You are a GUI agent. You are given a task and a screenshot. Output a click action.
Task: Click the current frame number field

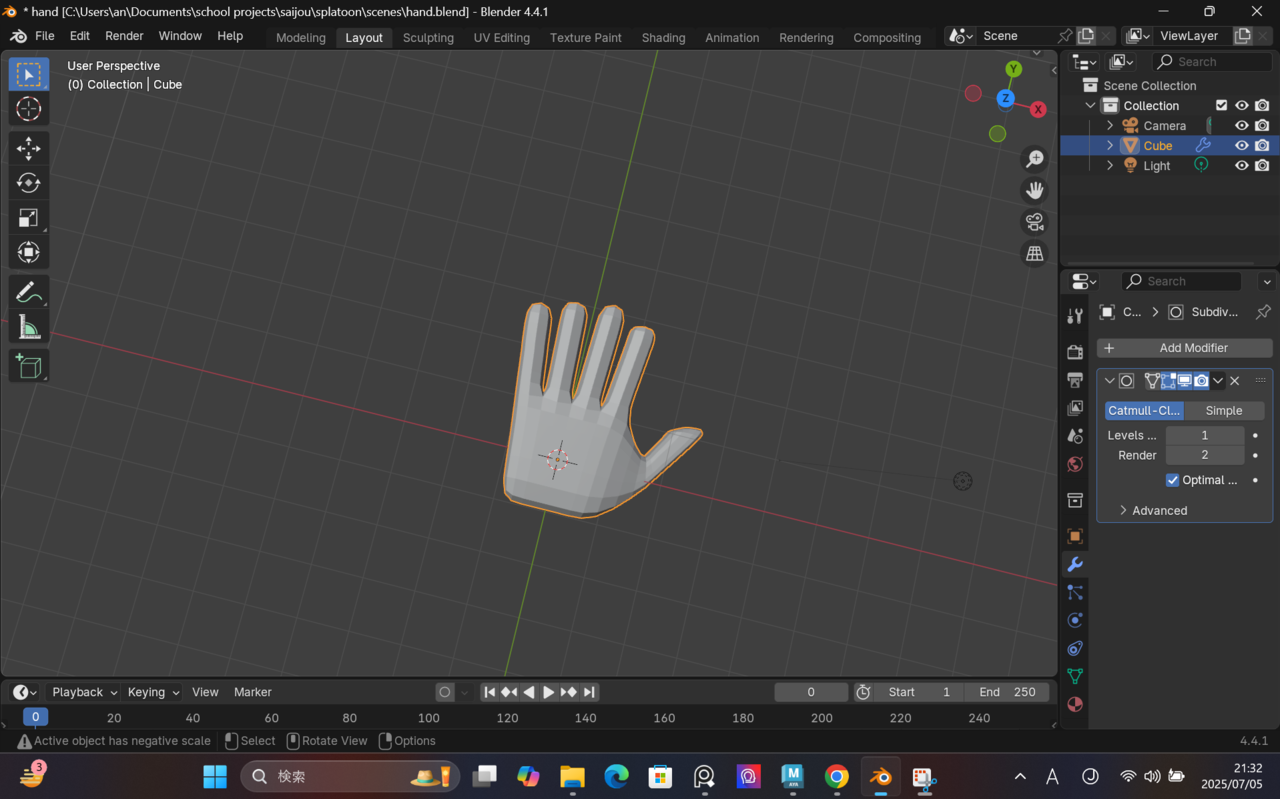coord(811,692)
